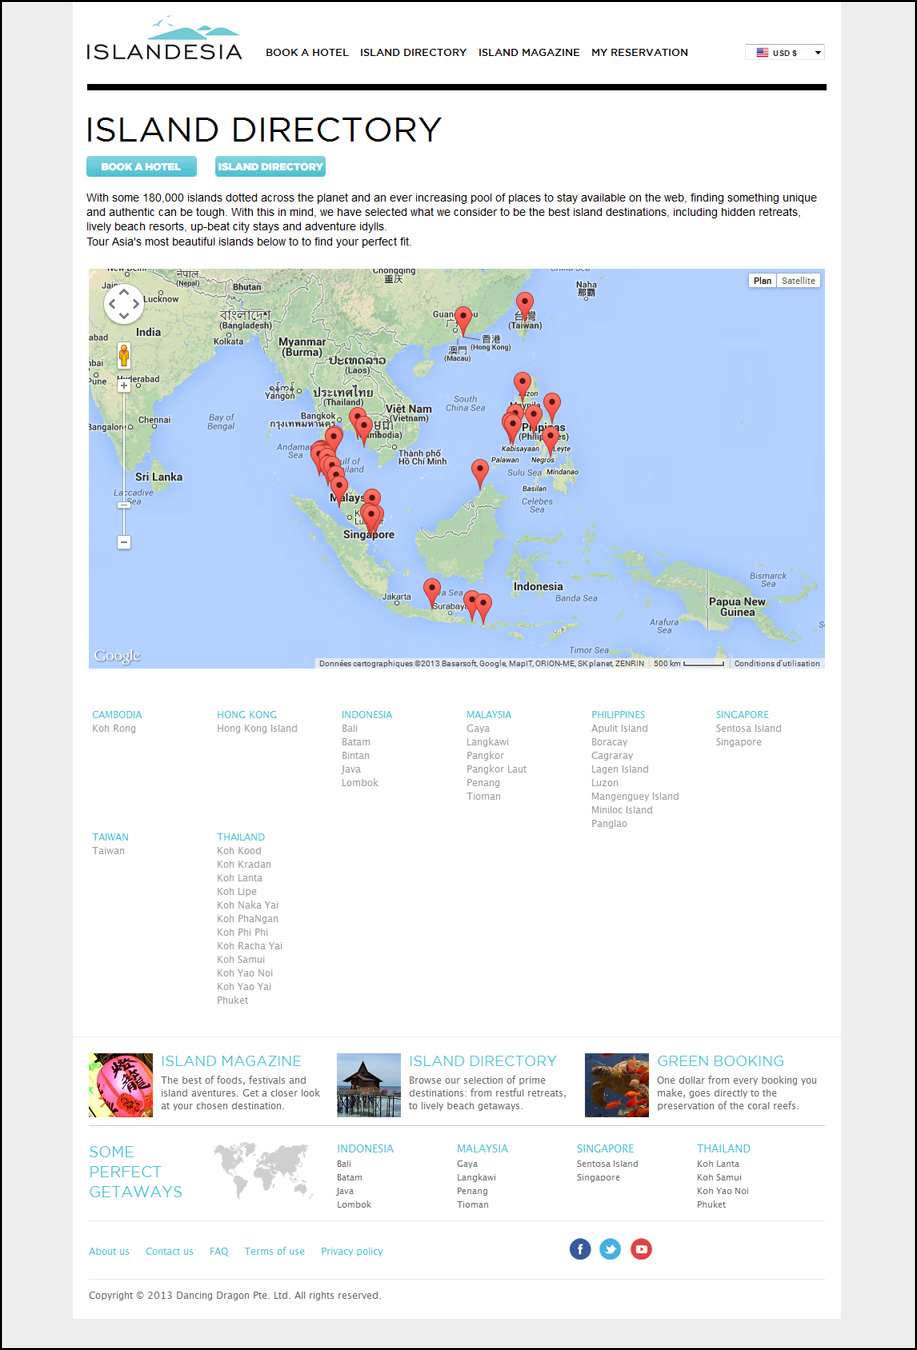This screenshot has height=1350, width=917.
Task: Zoom out with the map minus button
Action: (x=124, y=542)
